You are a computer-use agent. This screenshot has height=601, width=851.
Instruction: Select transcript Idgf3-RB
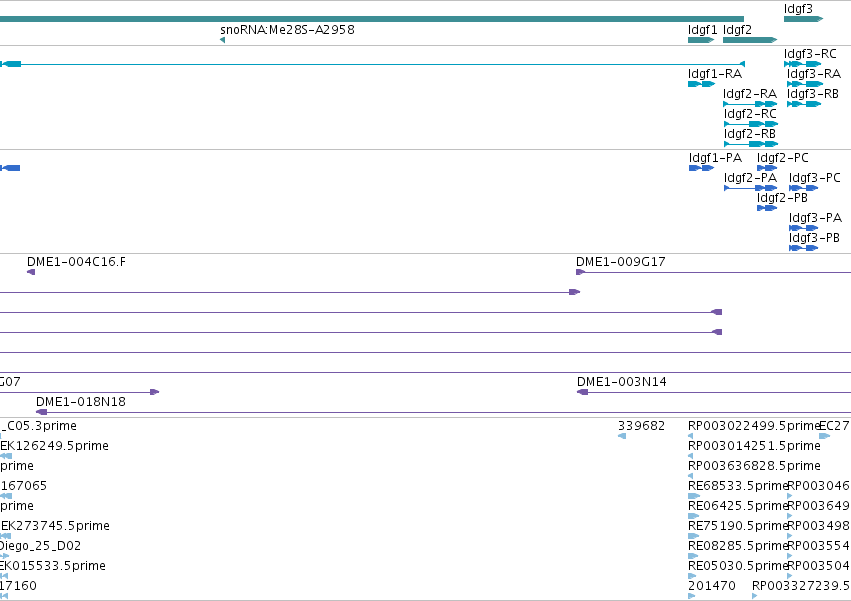(804, 104)
